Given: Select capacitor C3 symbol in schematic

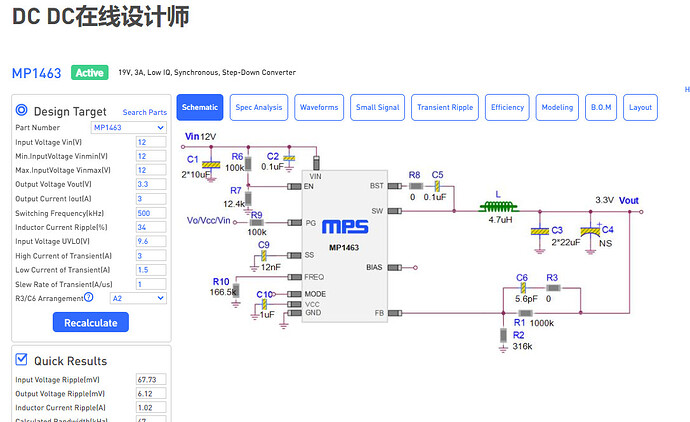Looking at the screenshot, I should [x=540, y=231].
